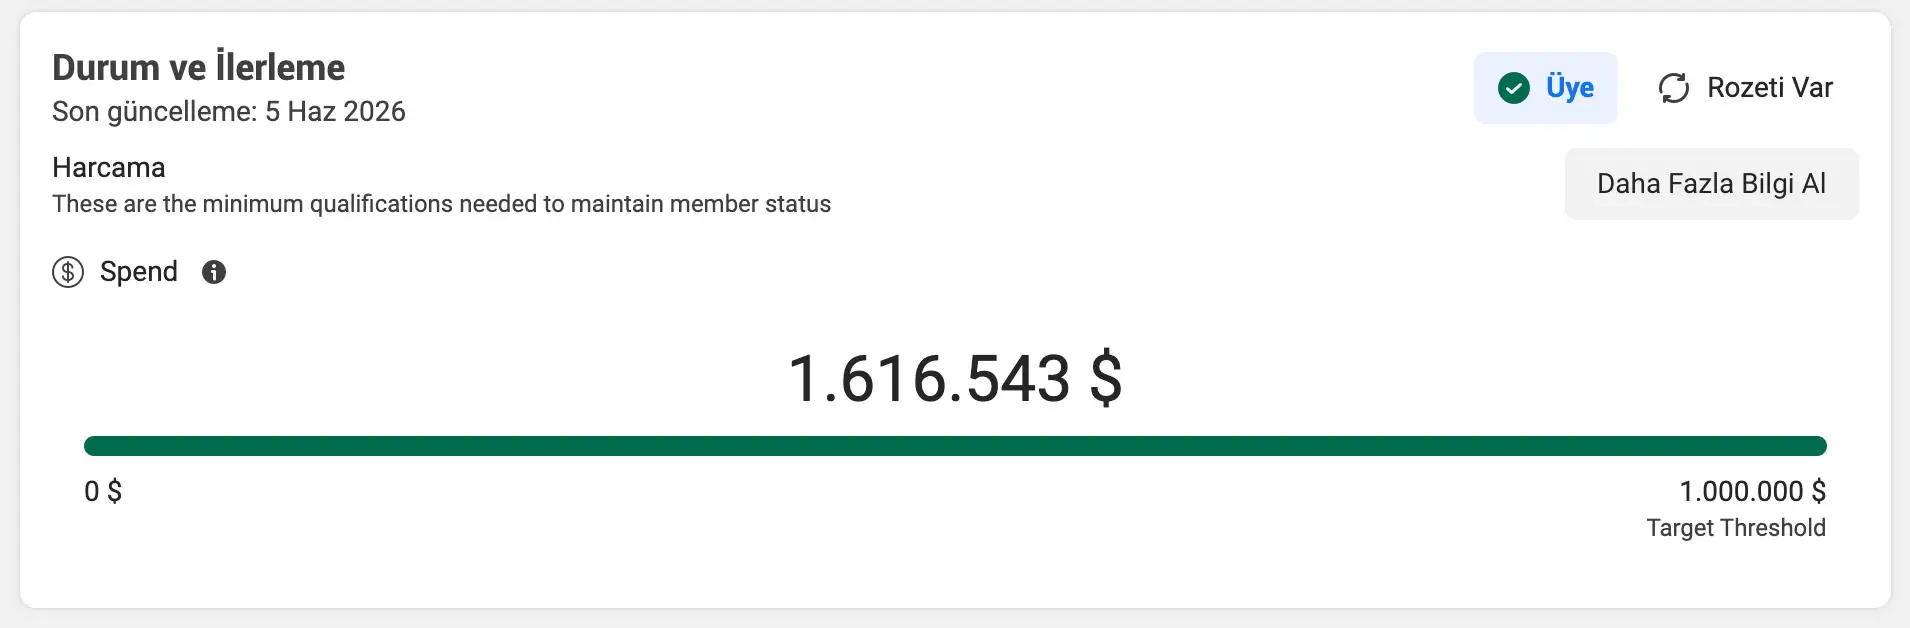This screenshot has height=628, width=1910.
Task: Click the 0 $ minimum label
Action: [x=103, y=491]
